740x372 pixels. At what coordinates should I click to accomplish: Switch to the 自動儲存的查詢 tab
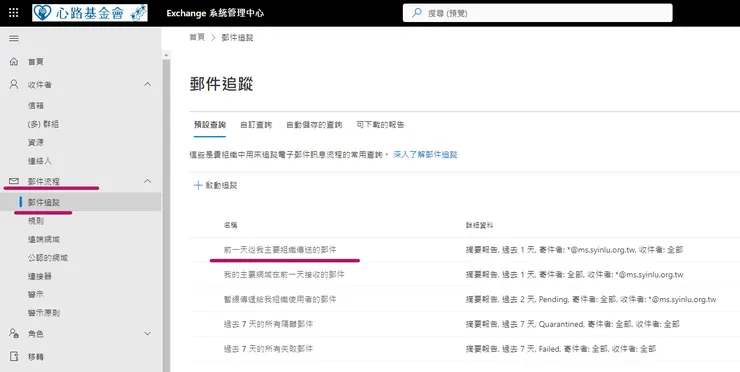314,125
